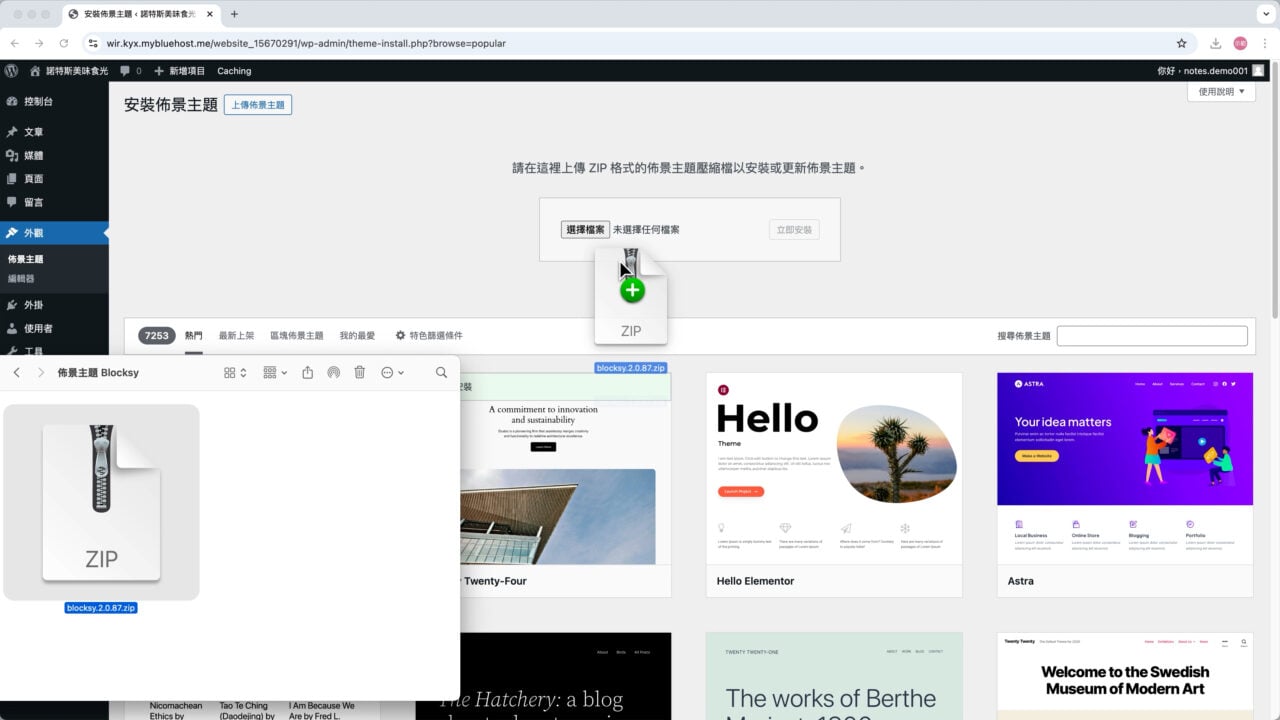Select blocksy.2.0.87.zip file icon in Finder
This screenshot has height=720, width=1280.
(101, 502)
